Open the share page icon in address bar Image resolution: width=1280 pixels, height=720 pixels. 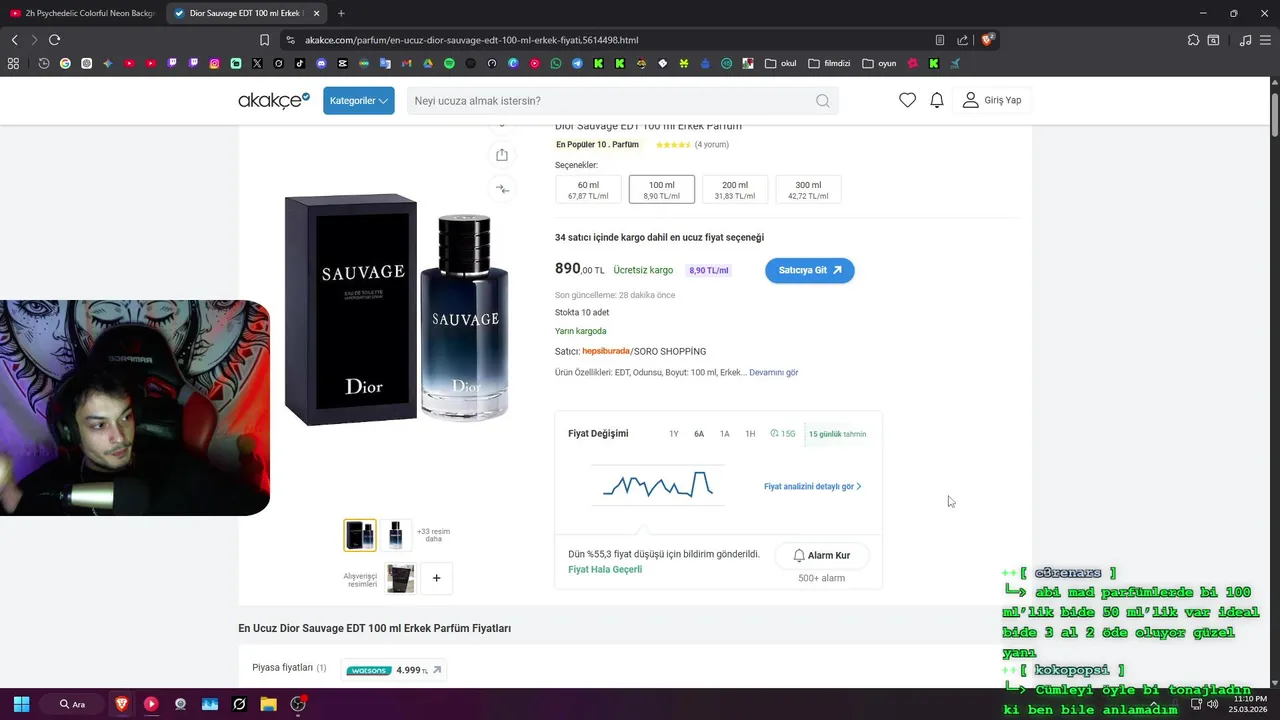coord(962,40)
